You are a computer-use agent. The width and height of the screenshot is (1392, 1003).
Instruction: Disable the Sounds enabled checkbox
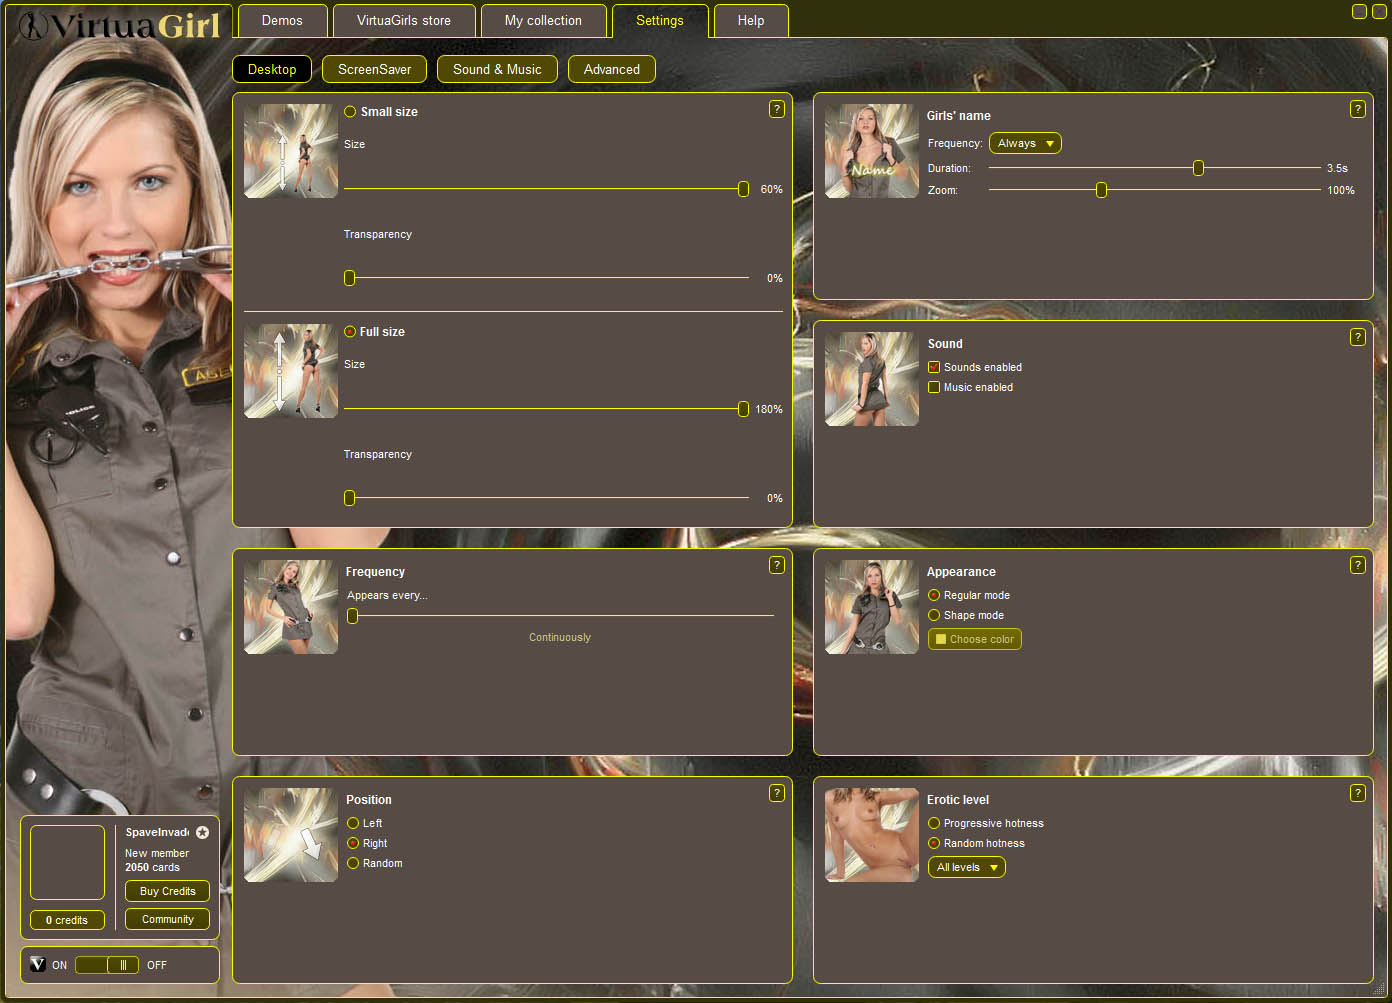tap(934, 367)
